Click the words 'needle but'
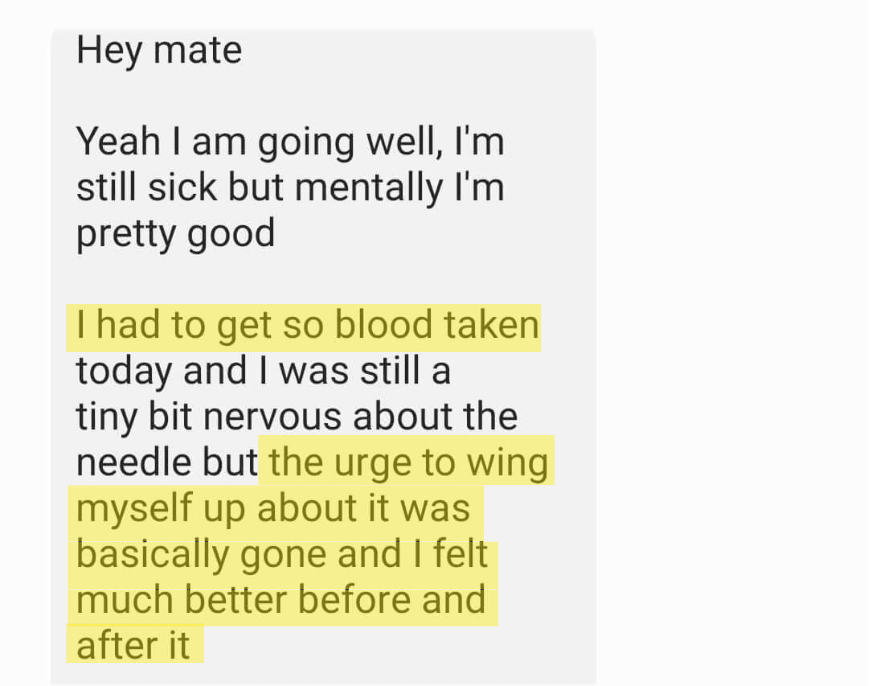This screenshot has width=883, height=686. [x=167, y=462]
